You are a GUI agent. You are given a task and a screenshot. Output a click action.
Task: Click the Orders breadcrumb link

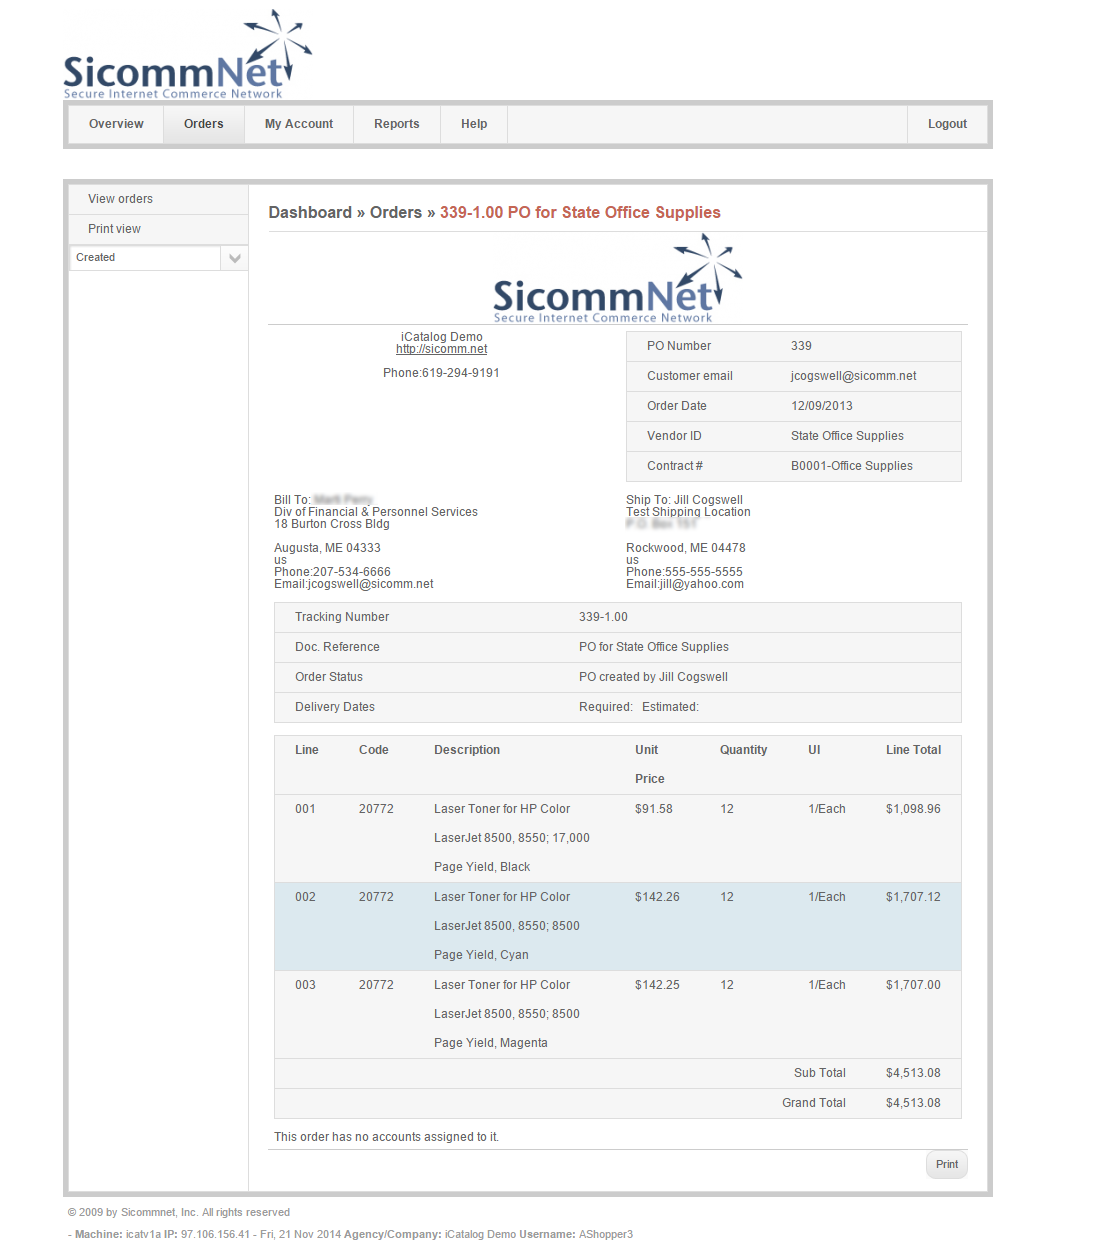pyautogui.click(x=396, y=212)
